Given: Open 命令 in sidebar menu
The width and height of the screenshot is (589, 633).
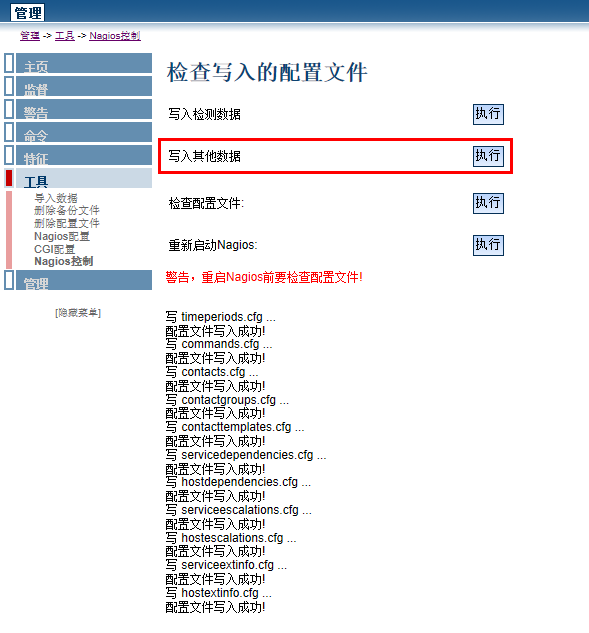Looking at the screenshot, I should [x=84, y=132].
